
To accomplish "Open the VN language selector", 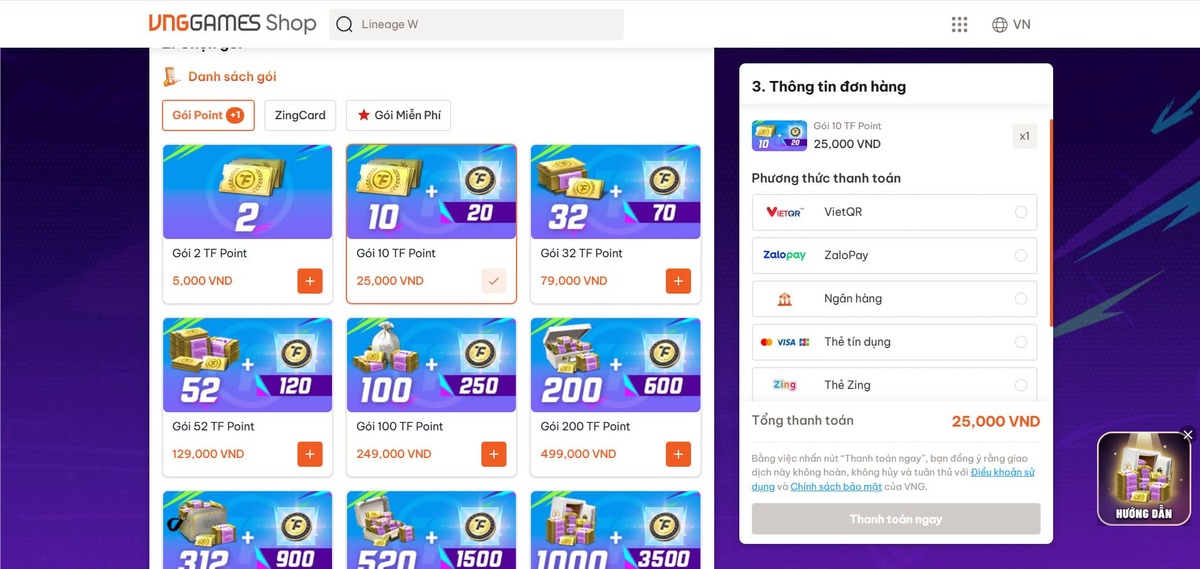I will point(1011,25).
